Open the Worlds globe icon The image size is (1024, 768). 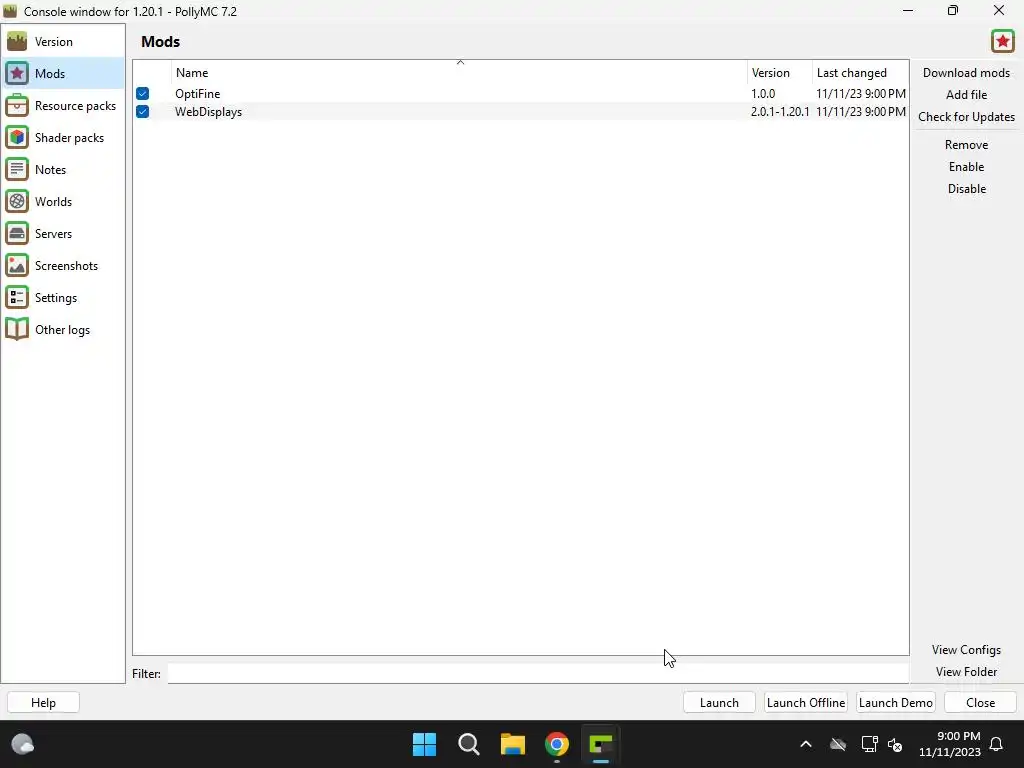pyautogui.click(x=17, y=201)
